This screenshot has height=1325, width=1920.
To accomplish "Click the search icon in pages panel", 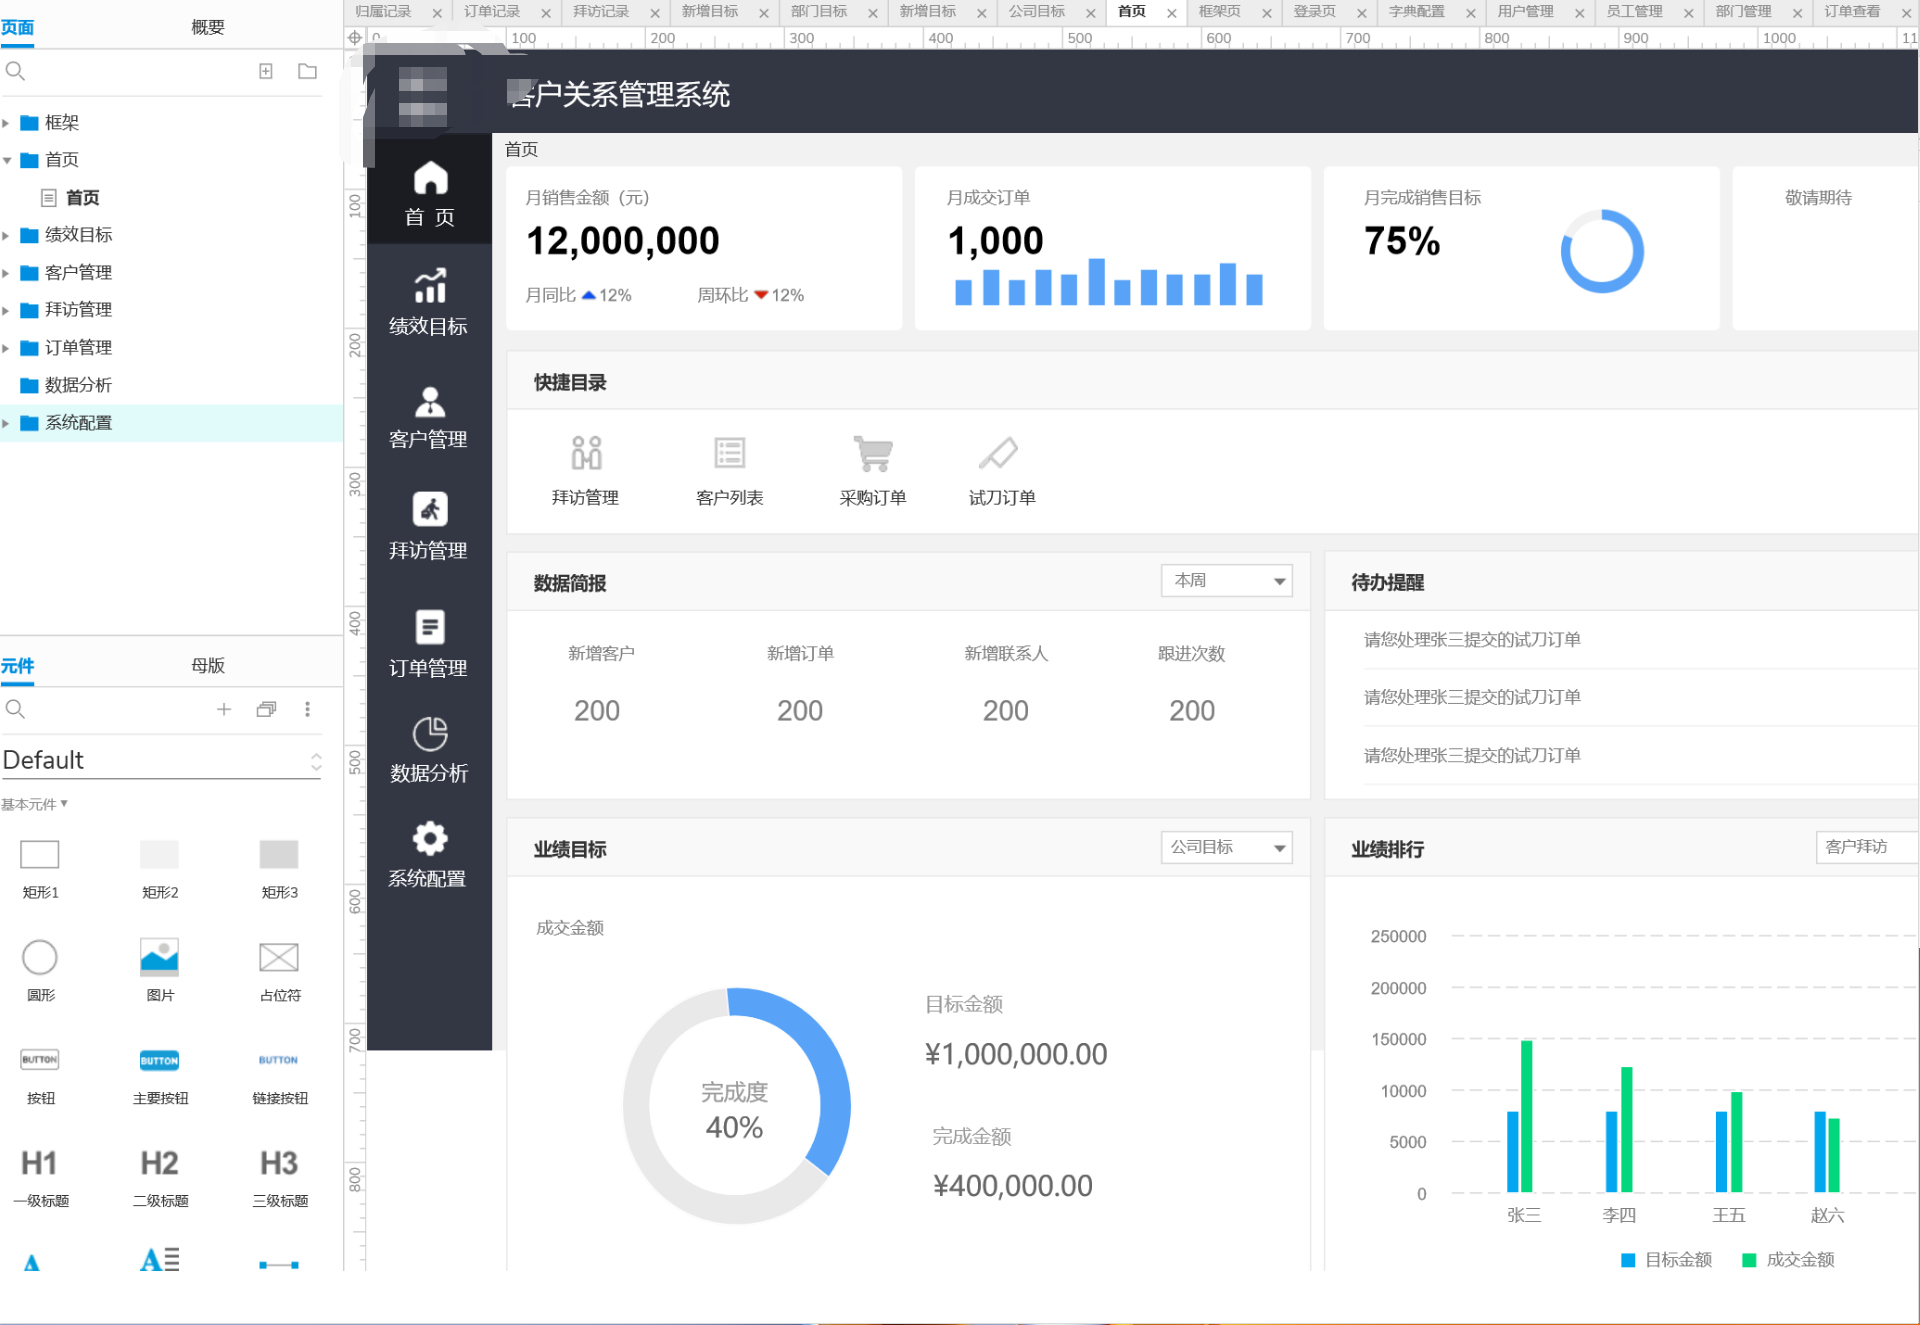I will pyautogui.click(x=15, y=71).
